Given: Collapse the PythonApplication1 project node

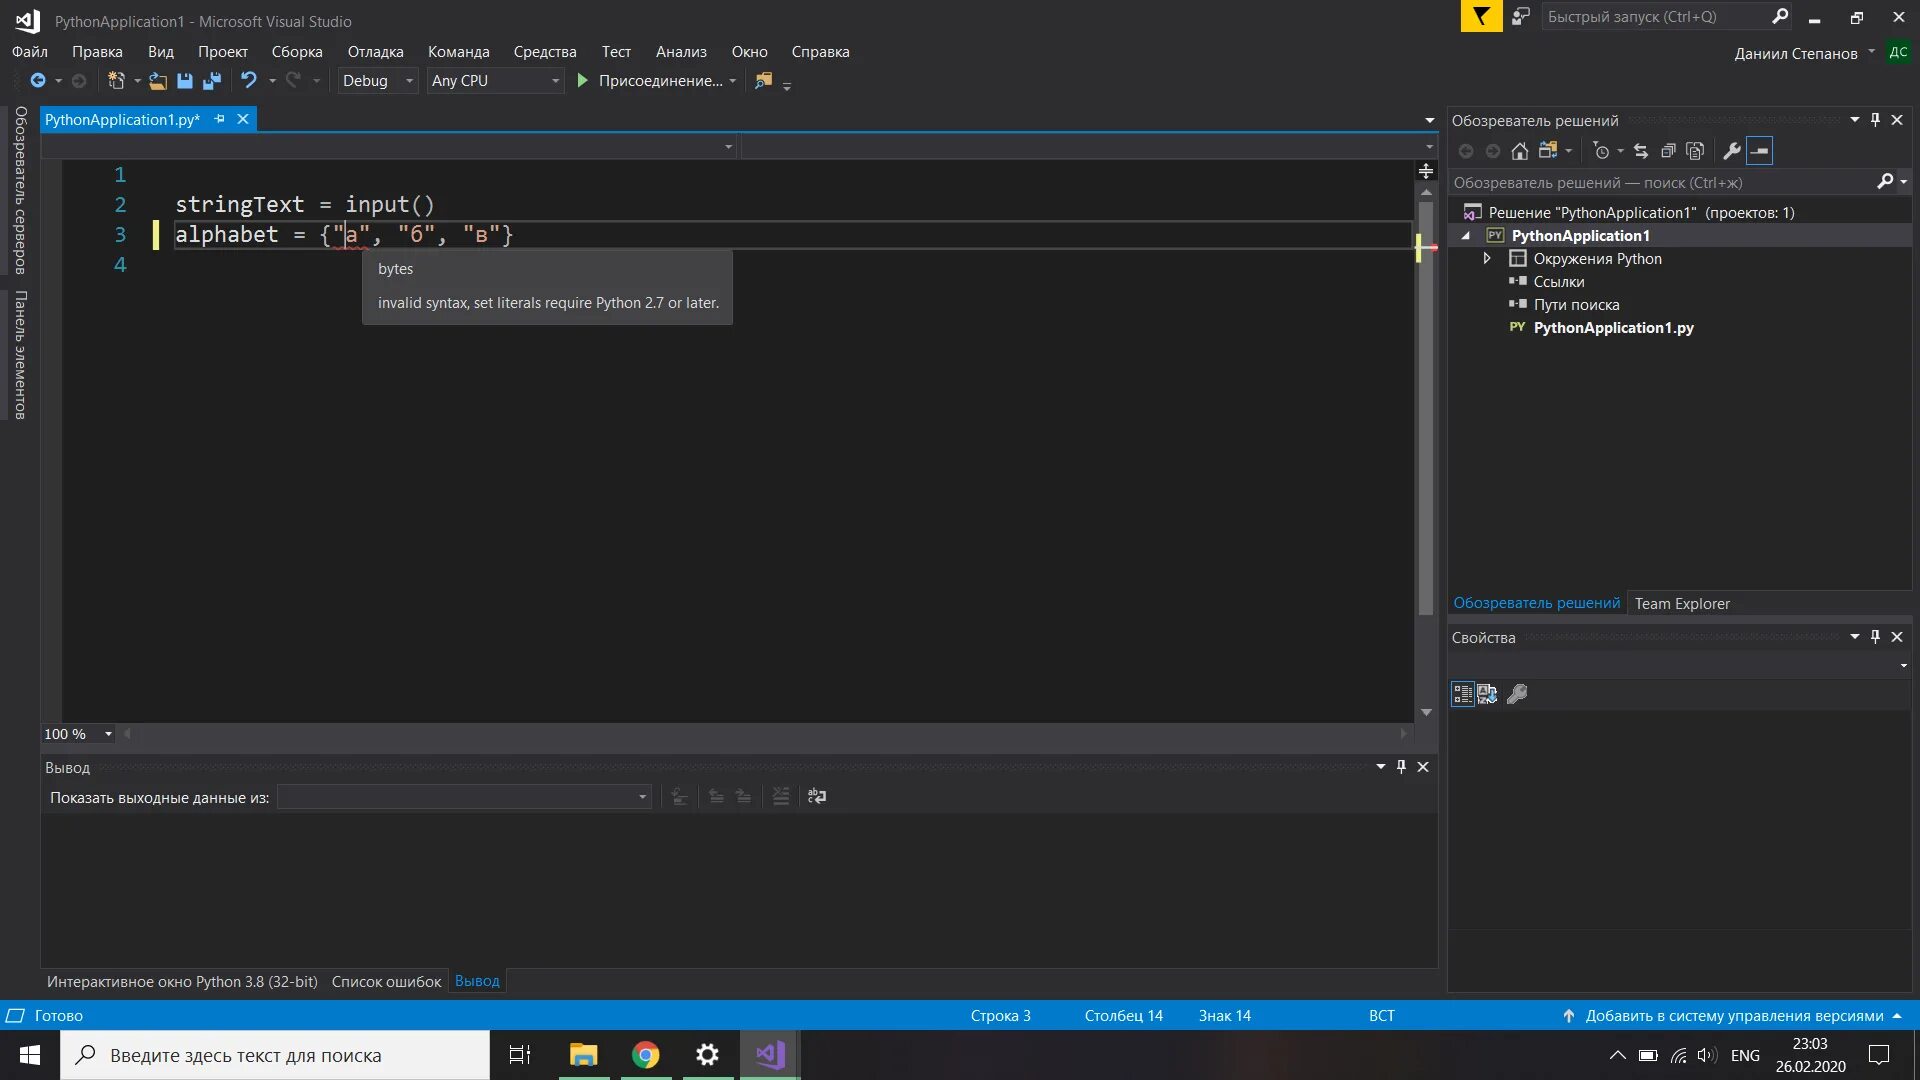Looking at the screenshot, I should click(x=1466, y=236).
